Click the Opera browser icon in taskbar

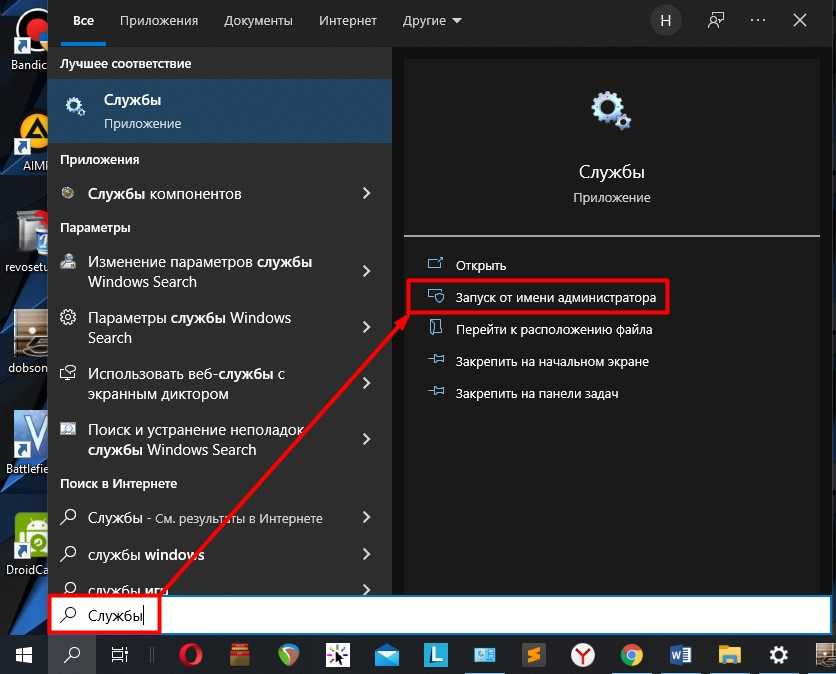(x=191, y=655)
